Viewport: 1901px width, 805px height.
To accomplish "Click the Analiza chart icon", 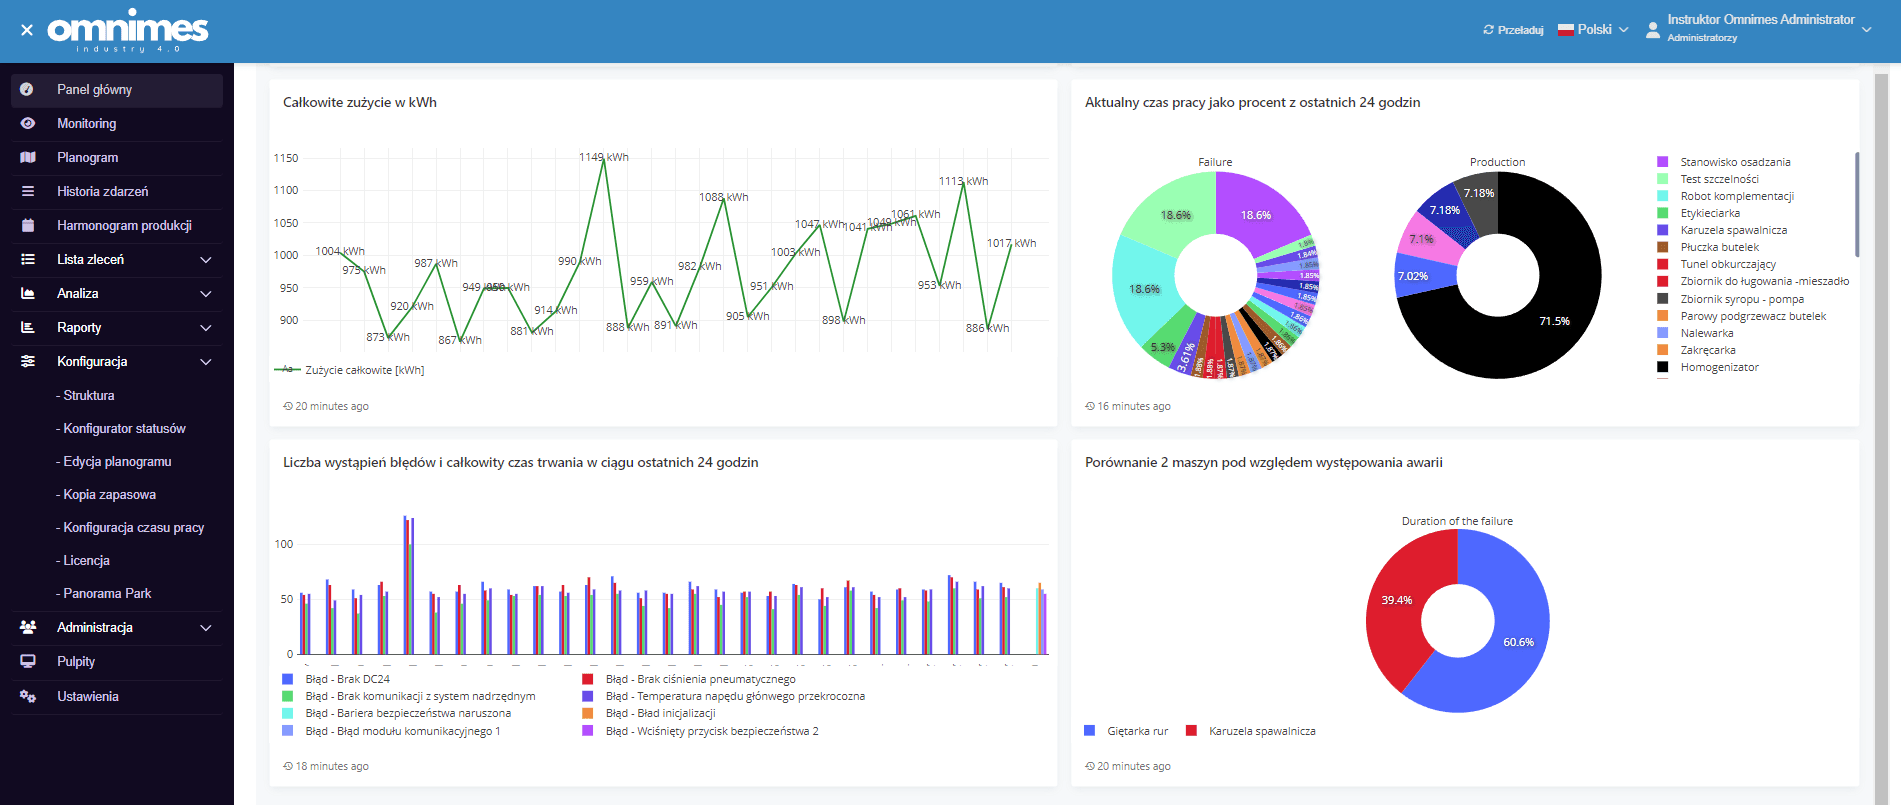I will [x=27, y=293].
